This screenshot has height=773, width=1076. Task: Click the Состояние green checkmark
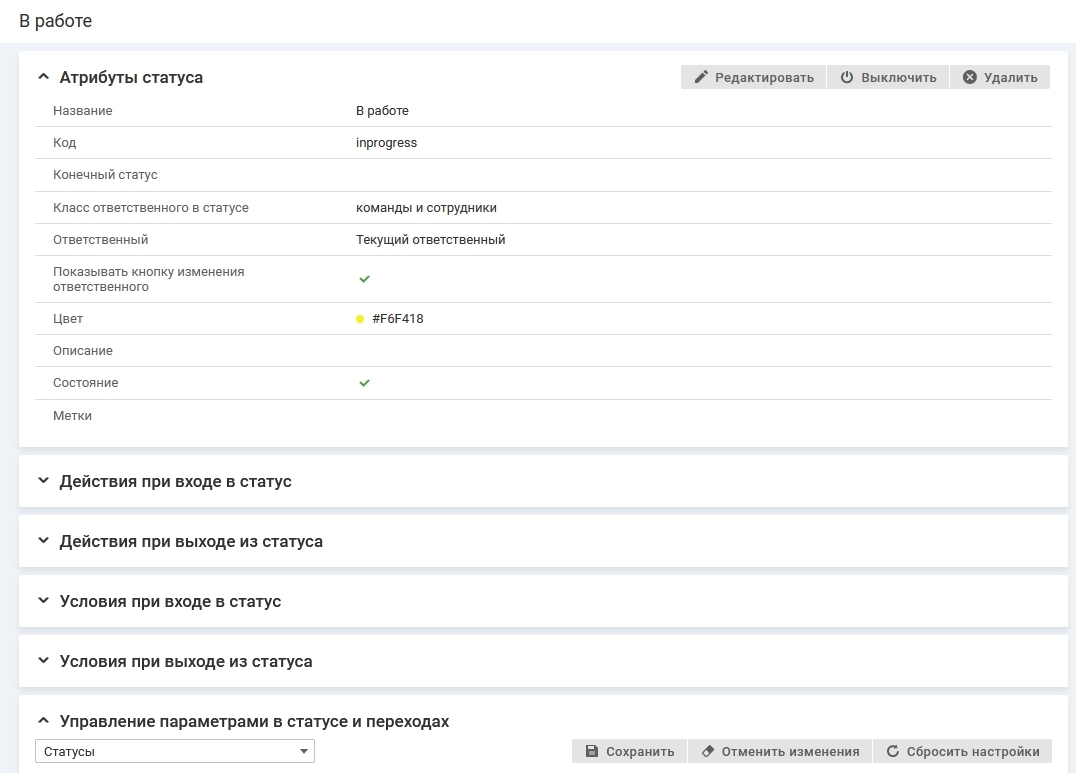click(x=364, y=383)
